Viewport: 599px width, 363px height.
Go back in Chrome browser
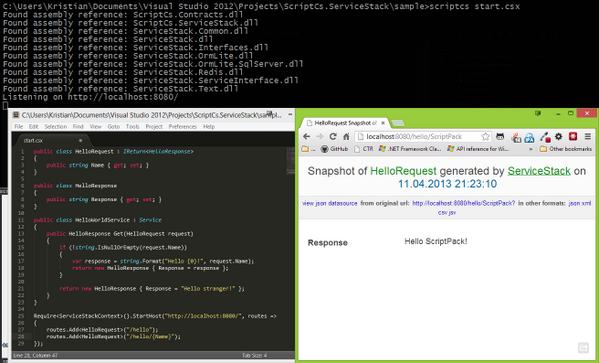coord(306,136)
